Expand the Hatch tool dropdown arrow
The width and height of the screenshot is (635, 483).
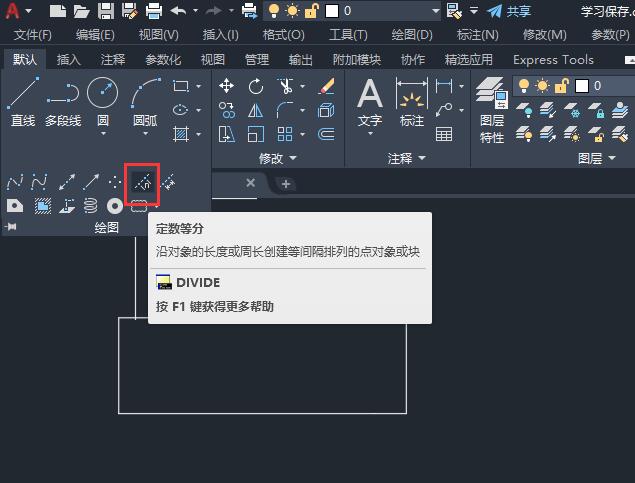click(198, 134)
